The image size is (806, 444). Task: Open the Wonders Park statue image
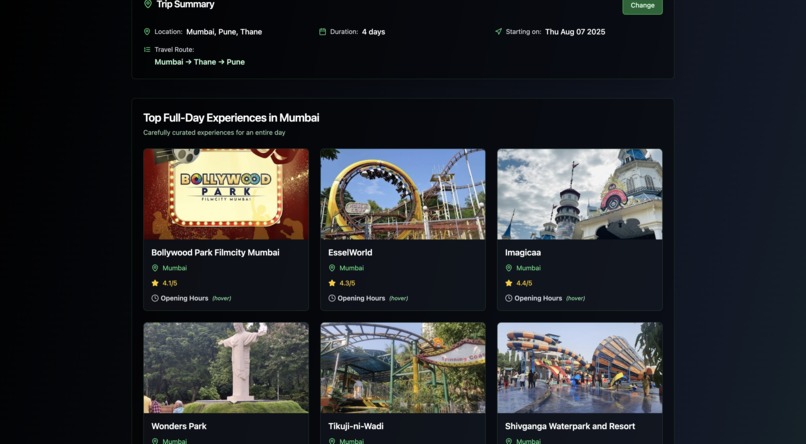coord(226,368)
